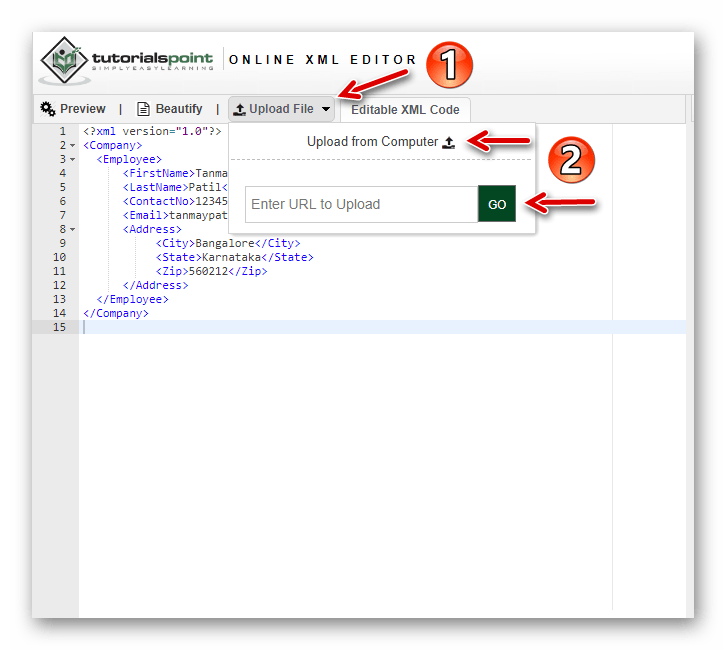Screen dimensions: 726x650
Task: Click the zip value 560212
Action: click(208, 271)
